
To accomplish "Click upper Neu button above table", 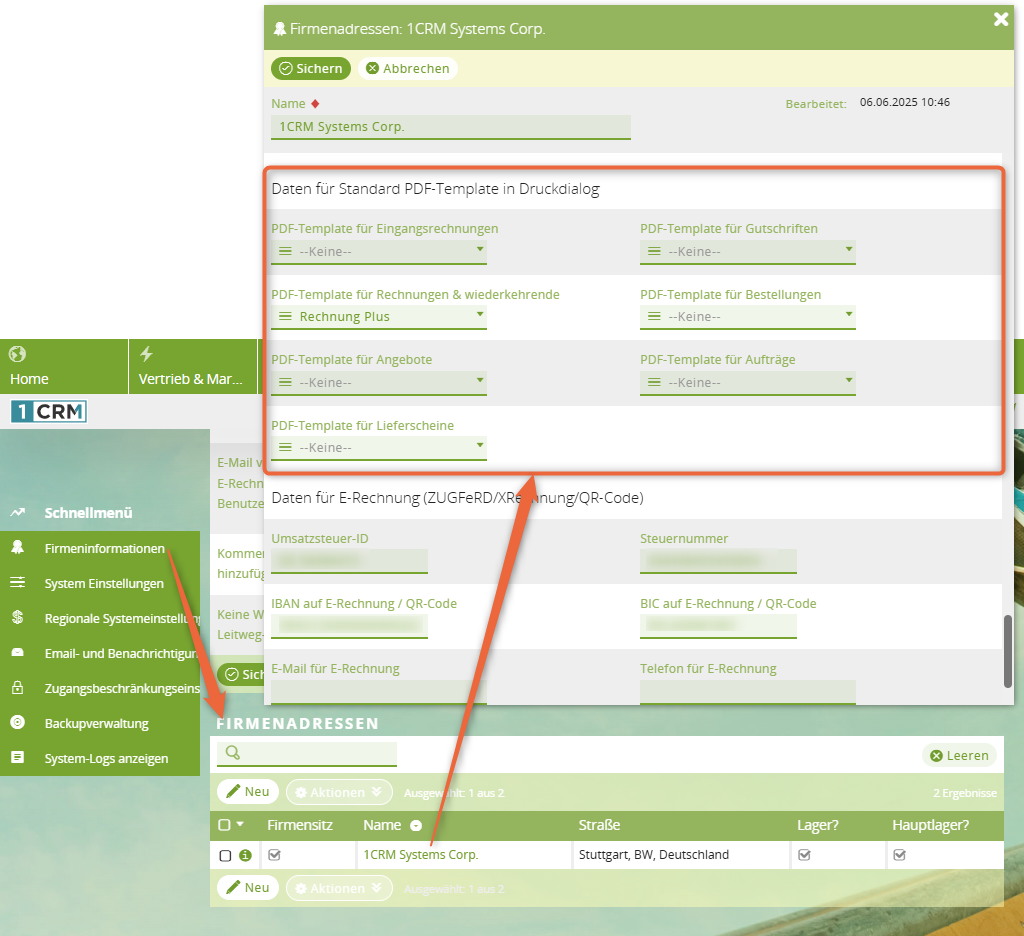I will click(248, 792).
